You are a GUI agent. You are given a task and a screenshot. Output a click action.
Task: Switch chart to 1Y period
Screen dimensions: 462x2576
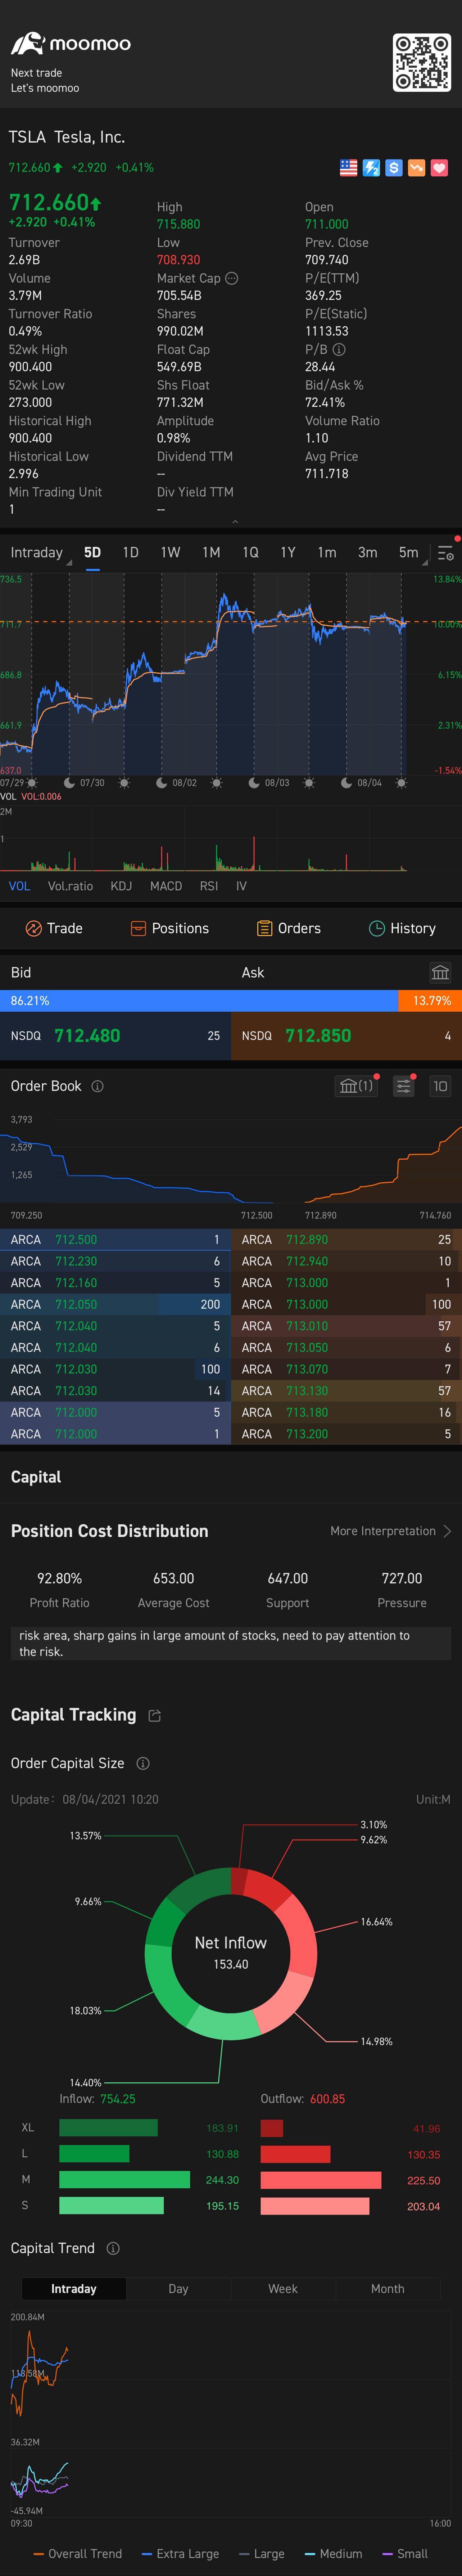click(288, 553)
